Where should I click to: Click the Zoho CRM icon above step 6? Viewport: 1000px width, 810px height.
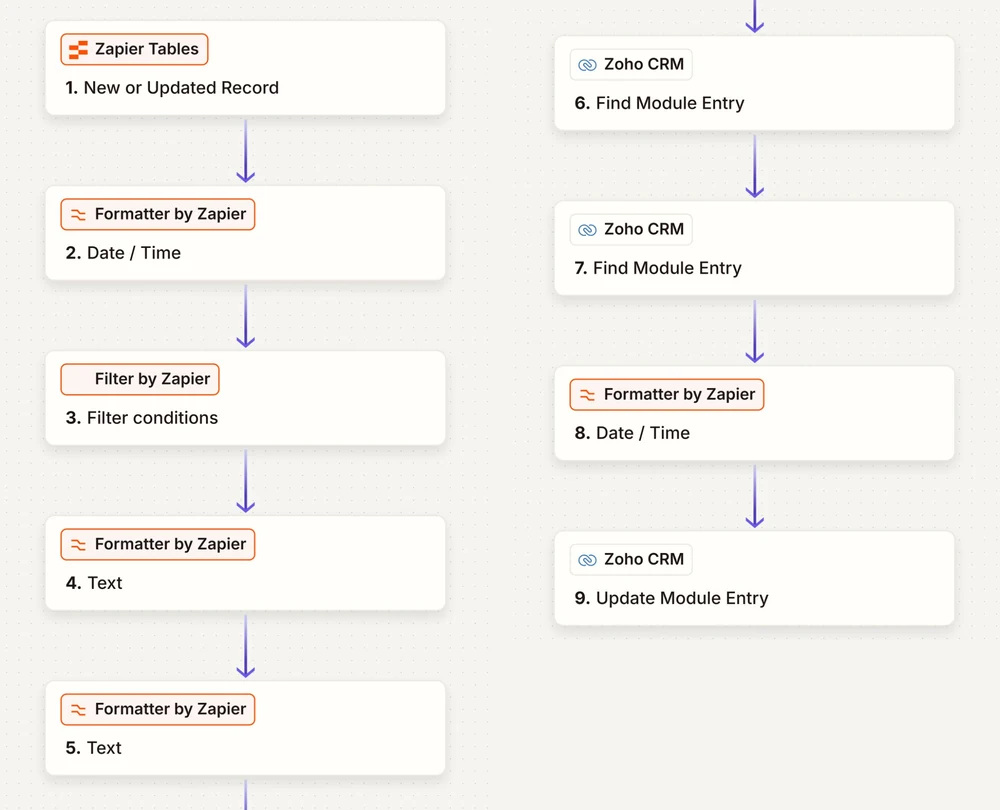click(x=587, y=65)
